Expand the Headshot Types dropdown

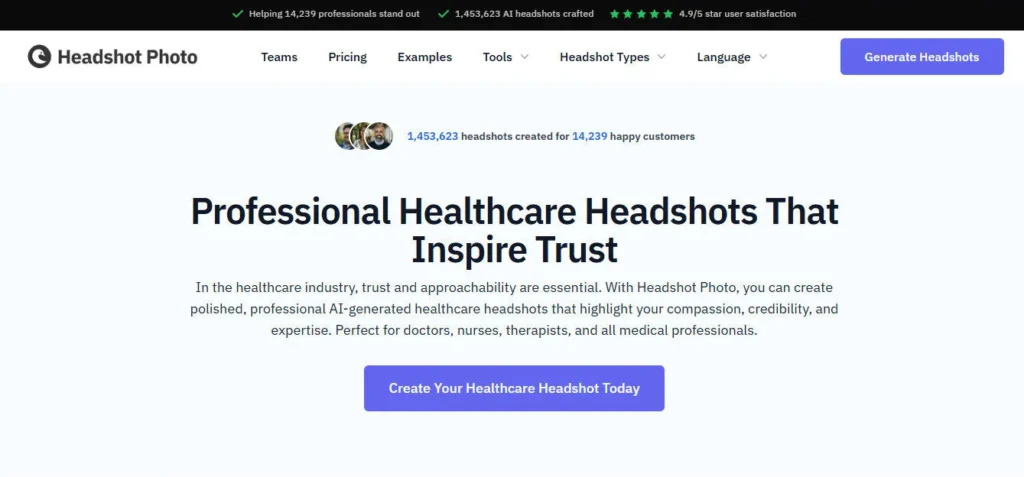(613, 57)
